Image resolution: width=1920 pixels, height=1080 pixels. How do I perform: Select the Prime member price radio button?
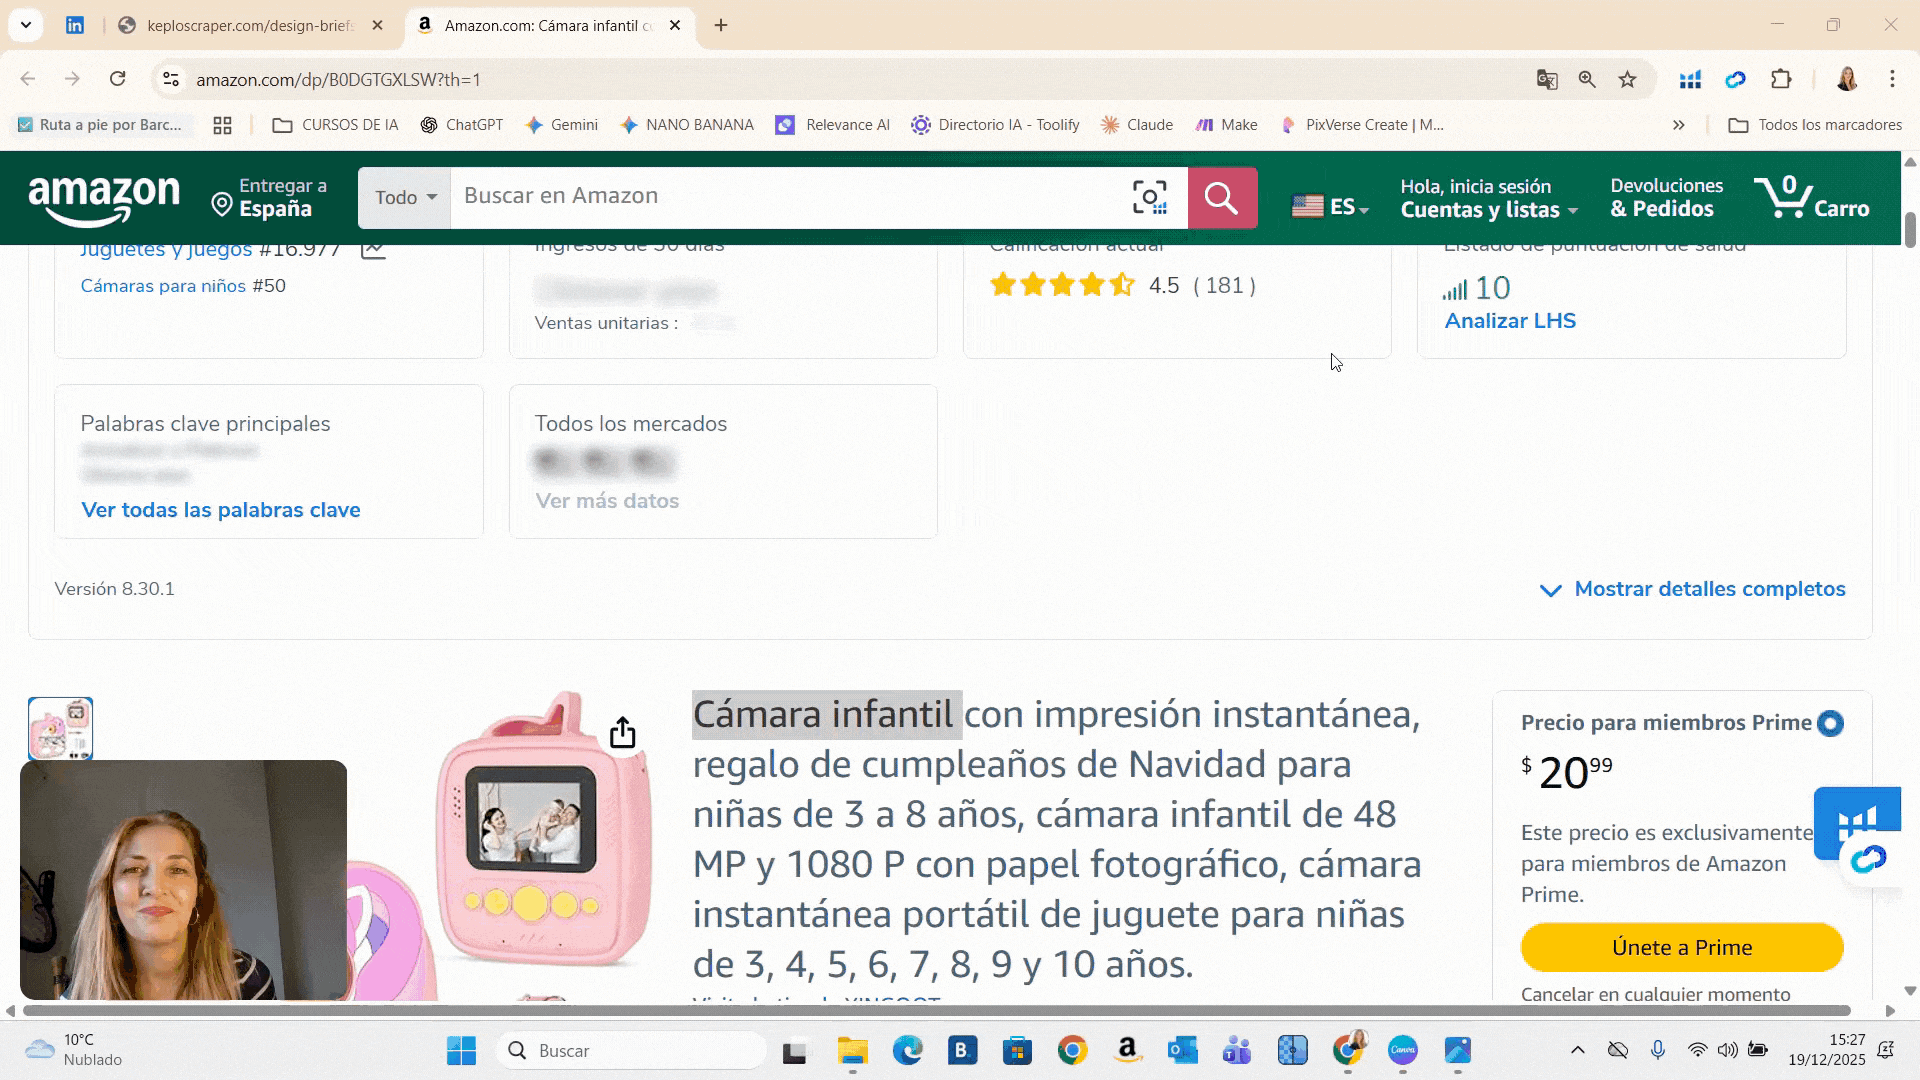pyautogui.click(x=1830, y=723)
